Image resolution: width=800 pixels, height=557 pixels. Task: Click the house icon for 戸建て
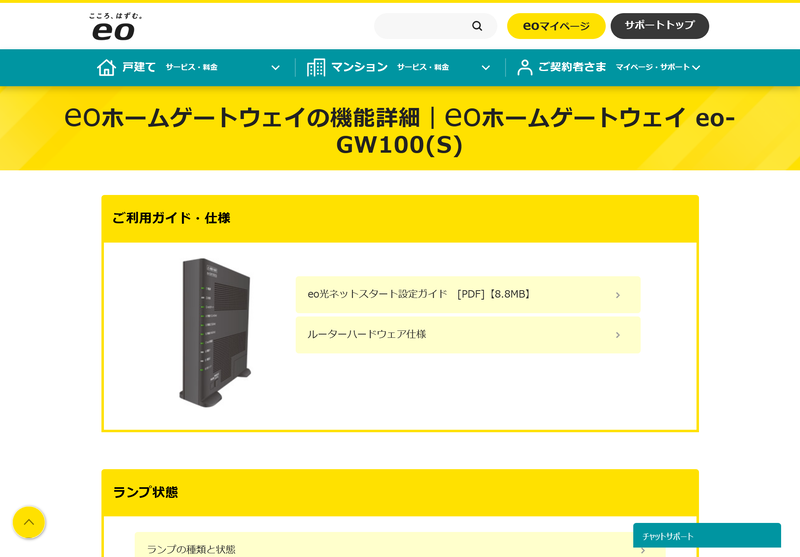[106, 67]
